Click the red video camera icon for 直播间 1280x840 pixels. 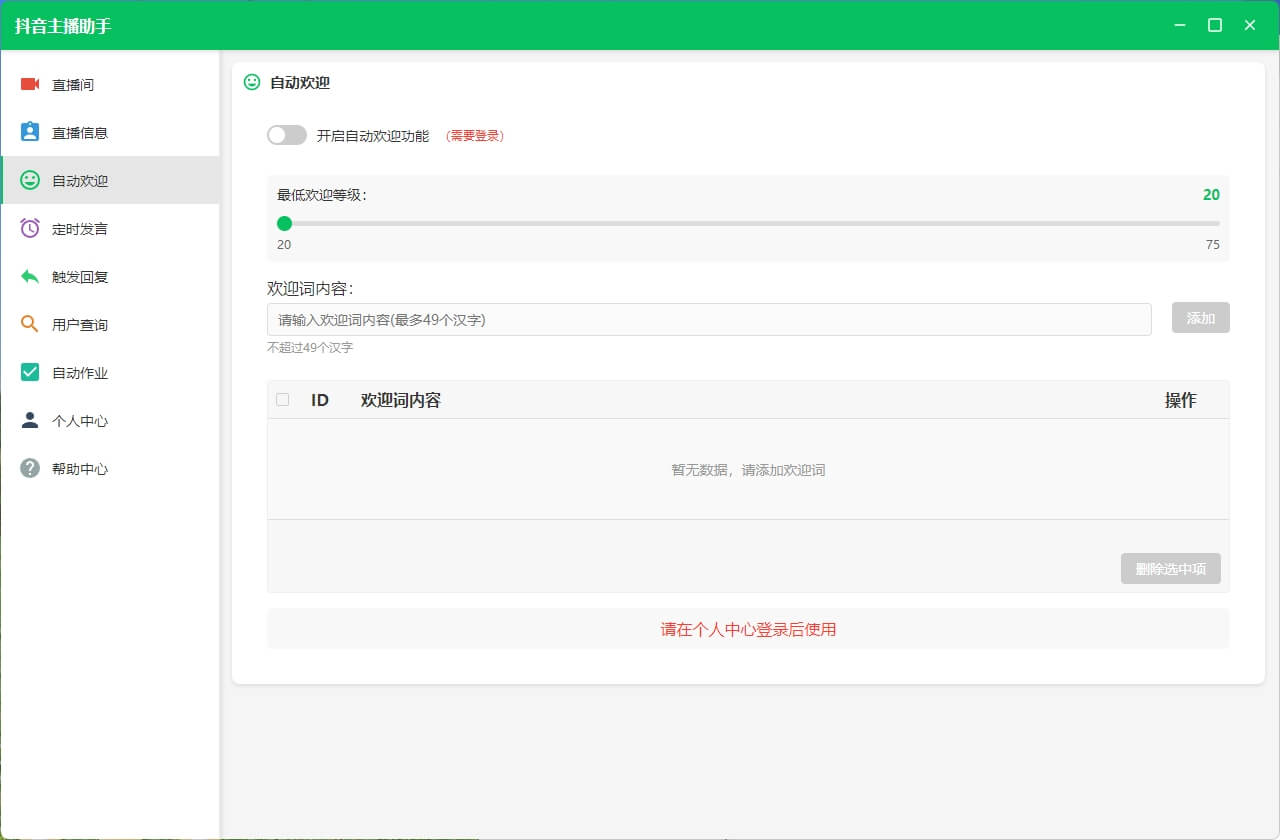tap(30, 84)
